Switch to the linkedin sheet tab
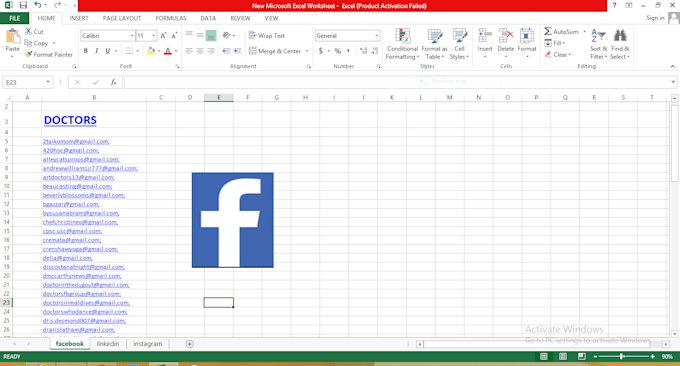The image size is (680, 366). (108, 343)
